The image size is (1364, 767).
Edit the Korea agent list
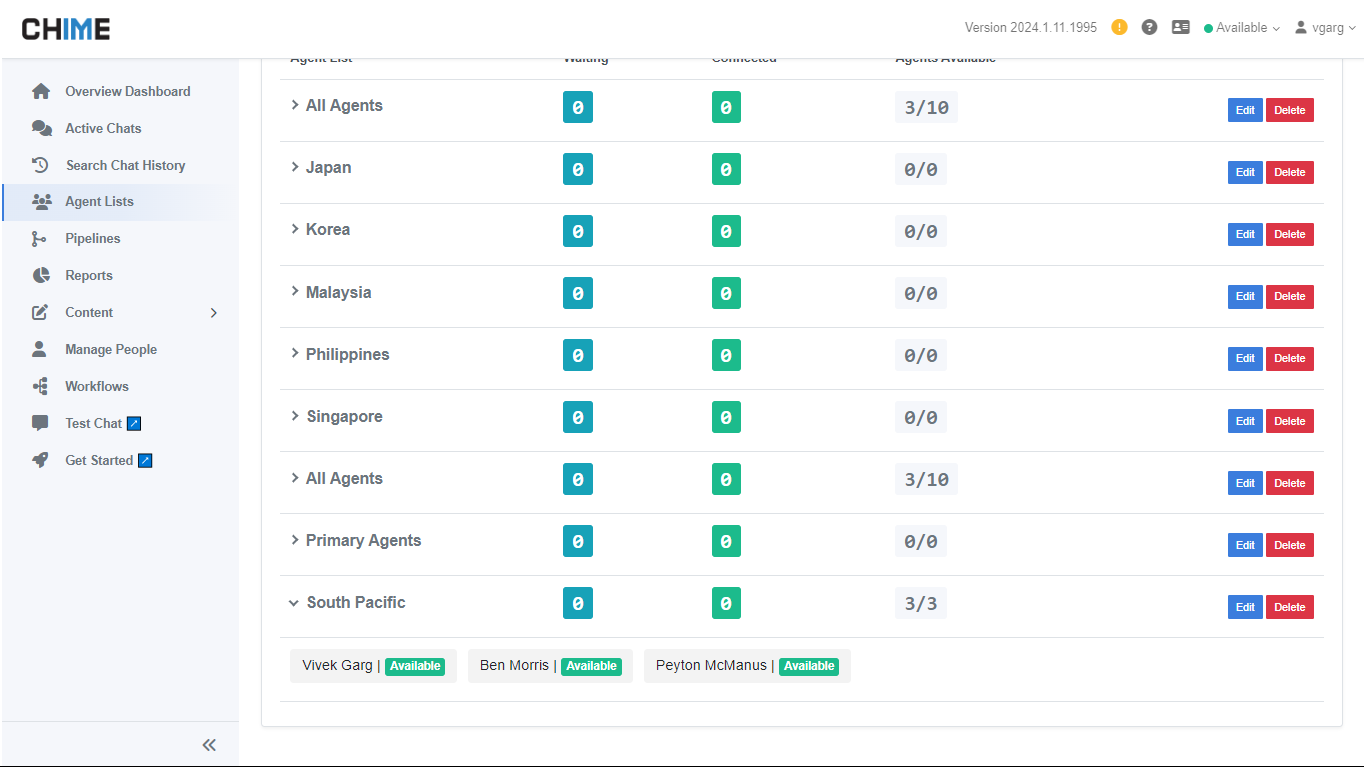click(1244, 234)
